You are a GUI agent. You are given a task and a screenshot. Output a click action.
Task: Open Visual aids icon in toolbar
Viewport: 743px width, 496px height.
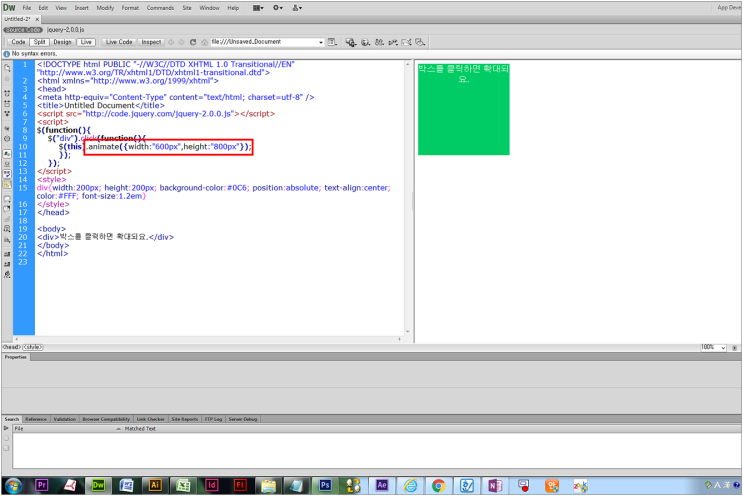[420, 43]
